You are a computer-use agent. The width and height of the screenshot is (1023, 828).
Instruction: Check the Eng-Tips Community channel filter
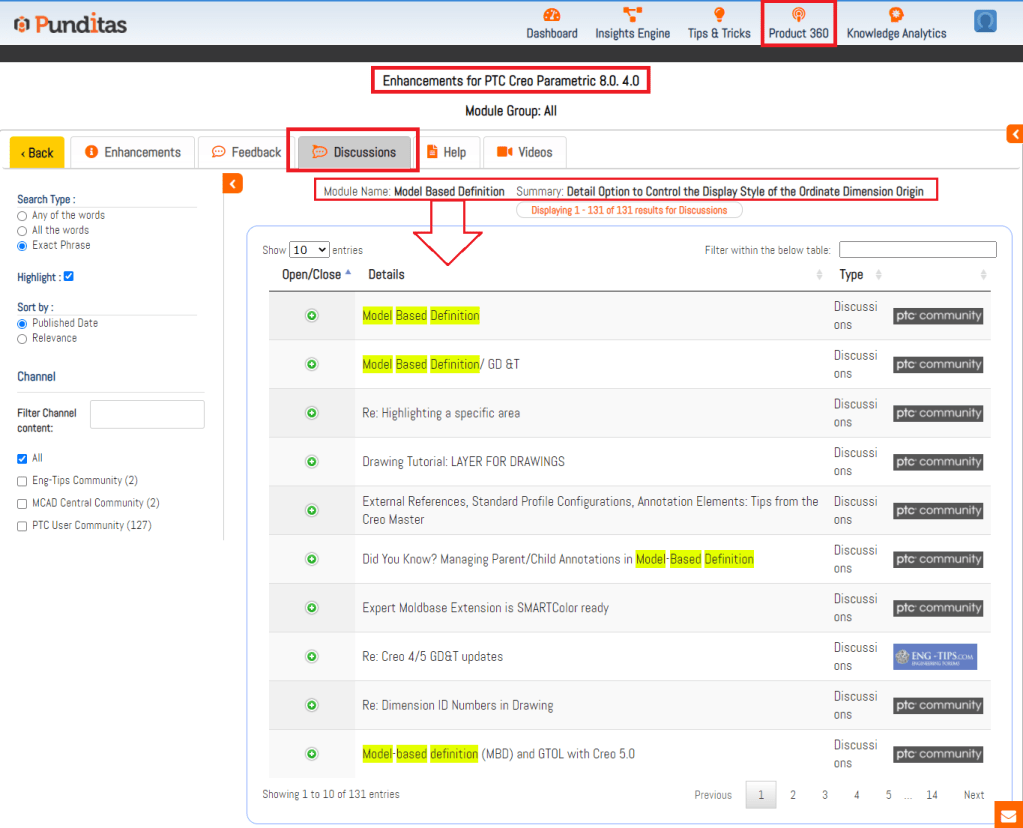coord(22,481)
